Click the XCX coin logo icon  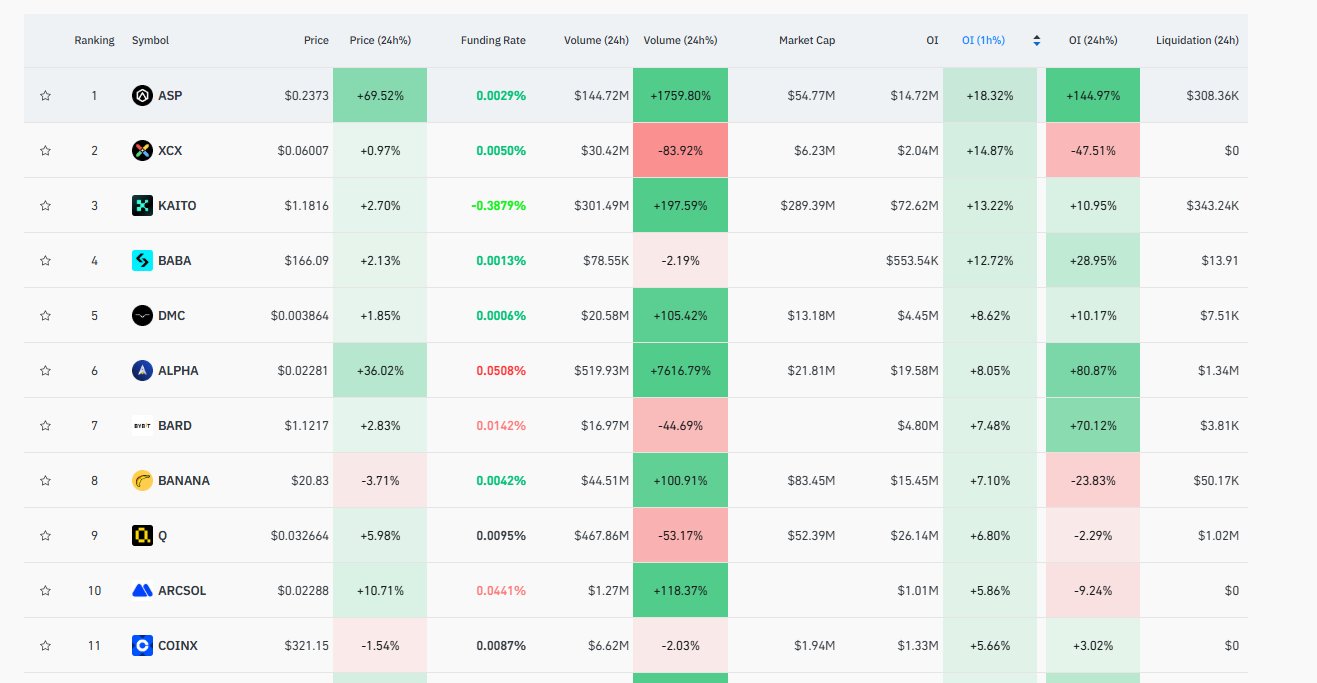pyautogui.click(x=142, y=151)
